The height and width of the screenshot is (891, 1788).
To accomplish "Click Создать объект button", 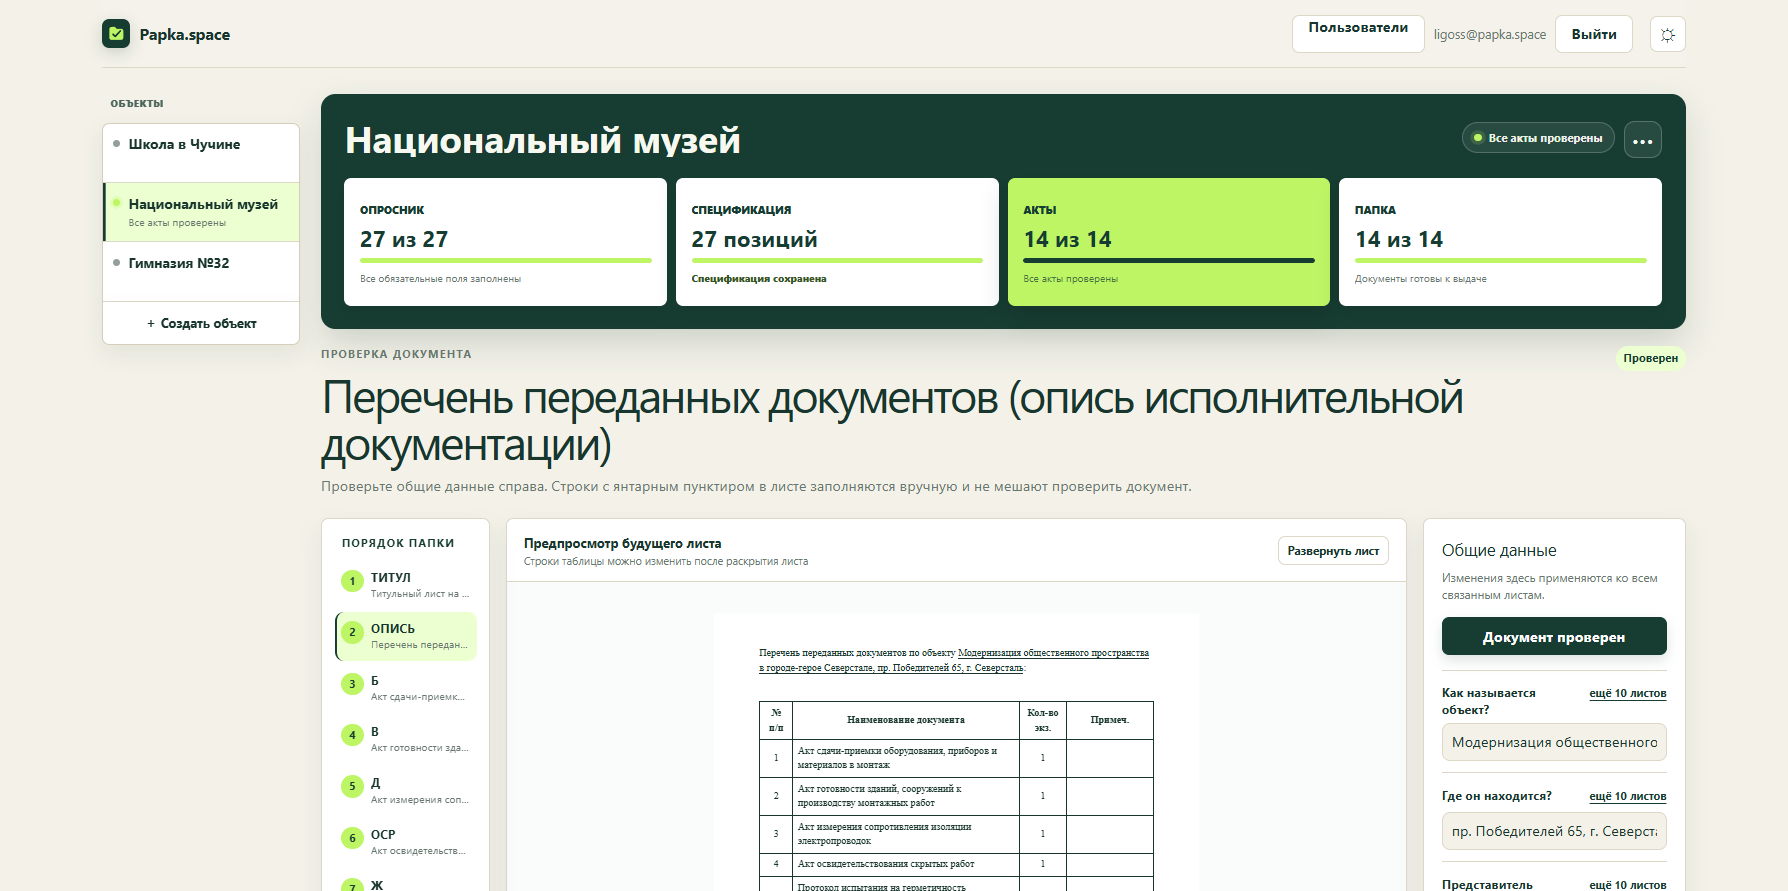I will click(x=201, y=323).
